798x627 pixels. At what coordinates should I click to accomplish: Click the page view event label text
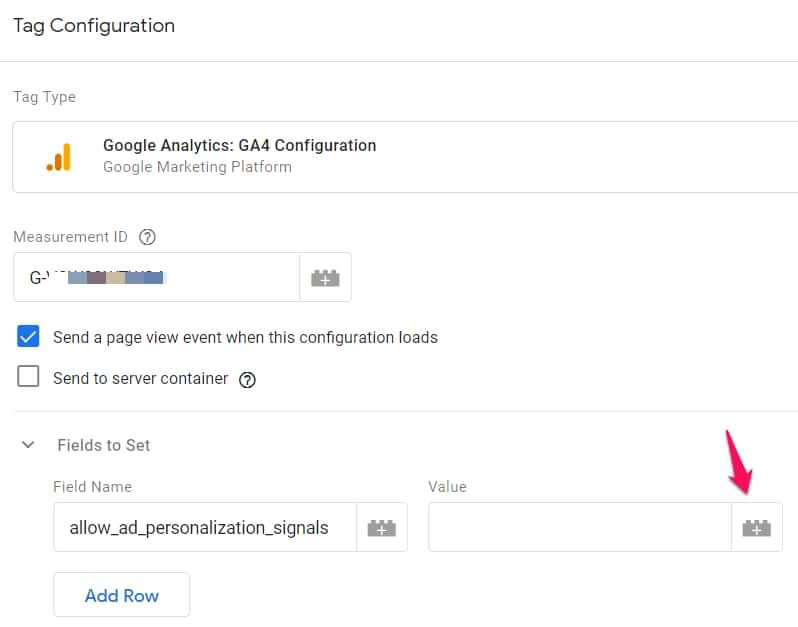pos(245,337)
